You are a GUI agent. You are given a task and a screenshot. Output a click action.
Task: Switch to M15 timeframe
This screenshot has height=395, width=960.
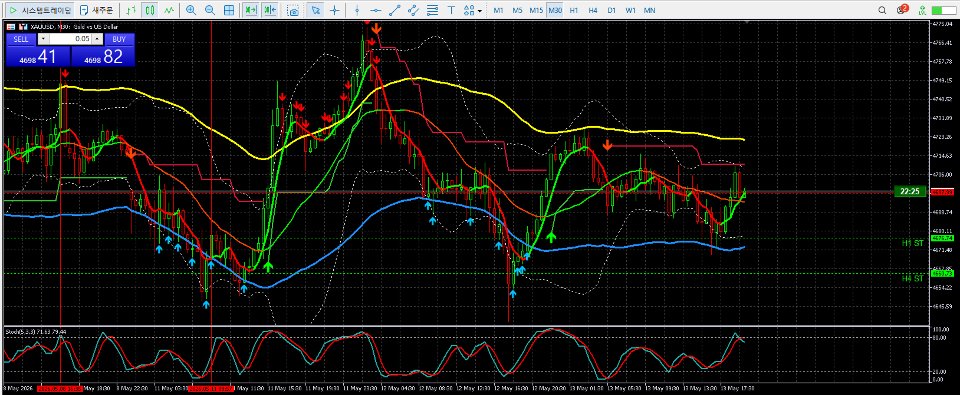tap(536, 10)
